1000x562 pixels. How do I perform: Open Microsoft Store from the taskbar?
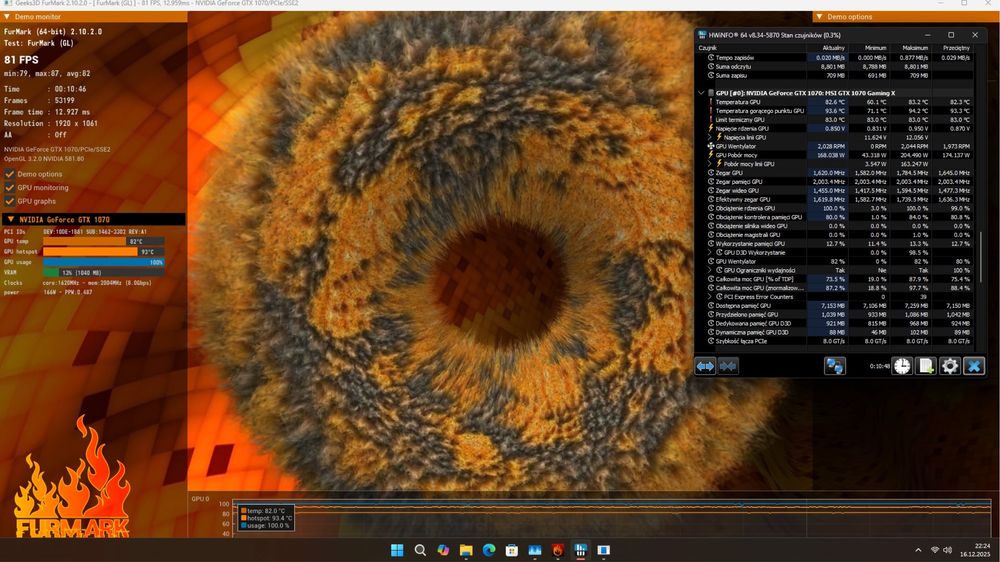click(511, 550)
